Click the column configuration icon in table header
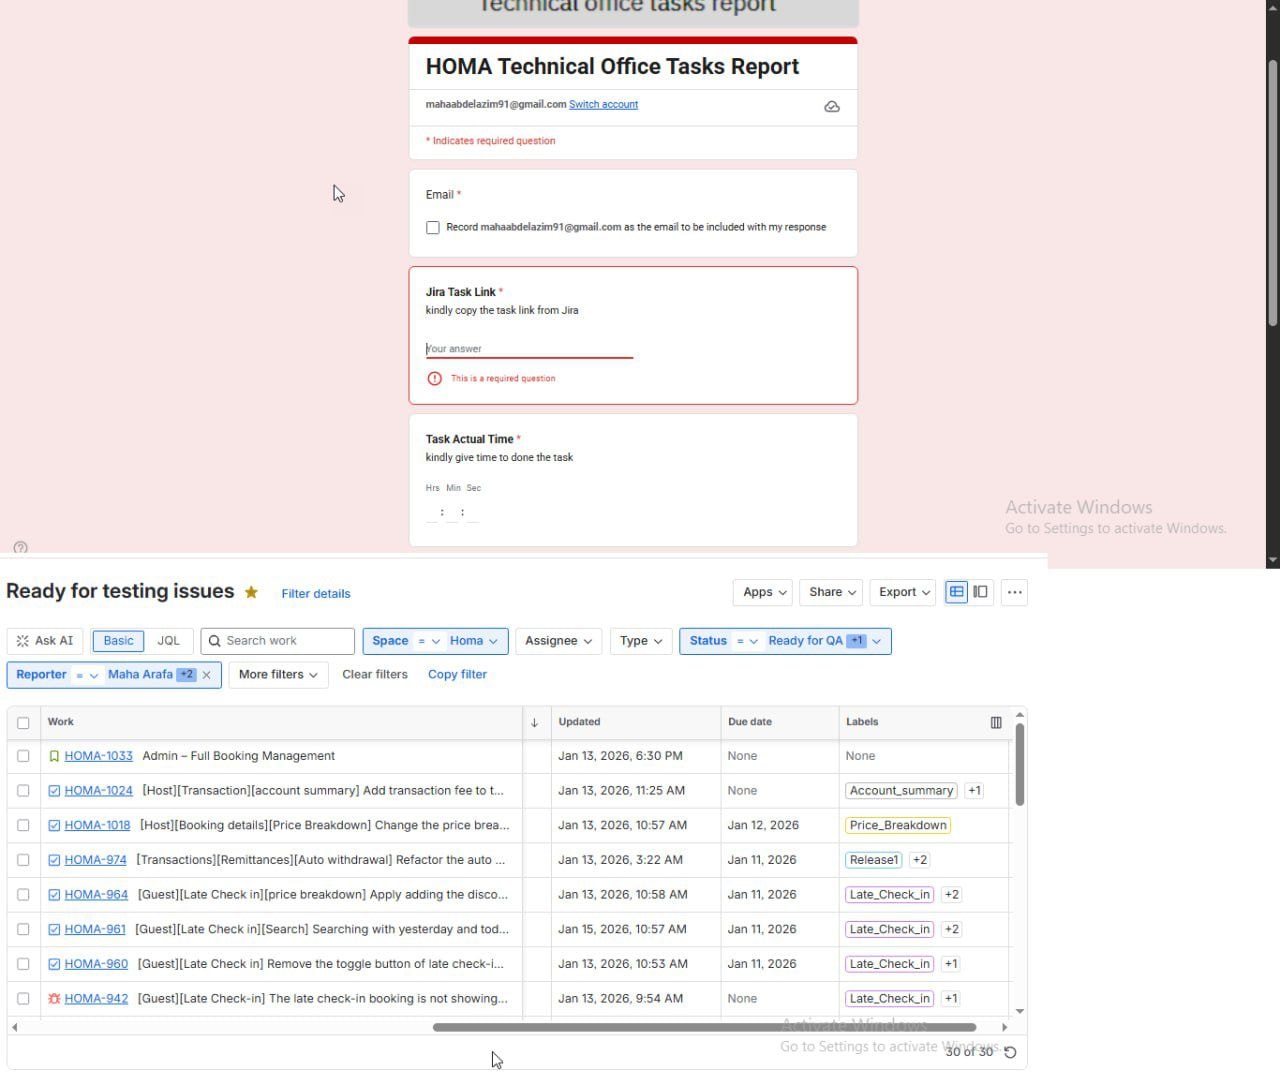This screenshot has height=1085, width=1280. pyautogui.click(x=996, y=722)
